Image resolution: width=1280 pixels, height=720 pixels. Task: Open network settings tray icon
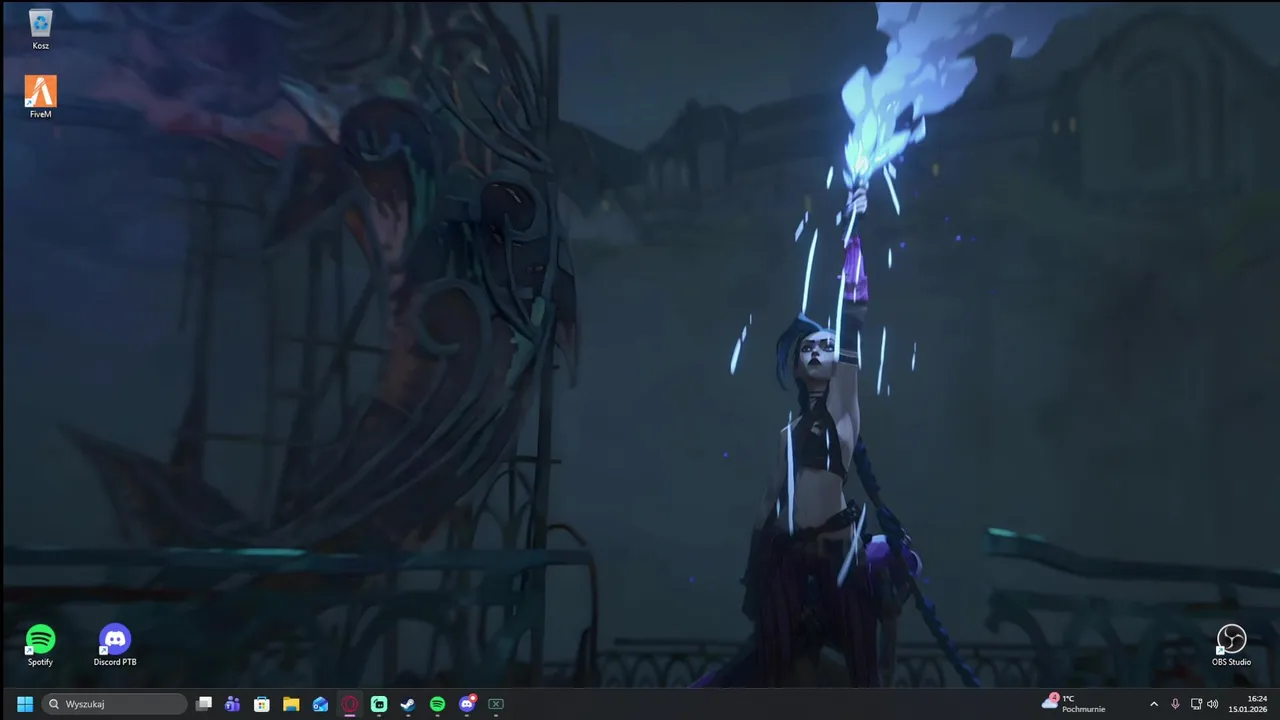tap(1196, 704)
